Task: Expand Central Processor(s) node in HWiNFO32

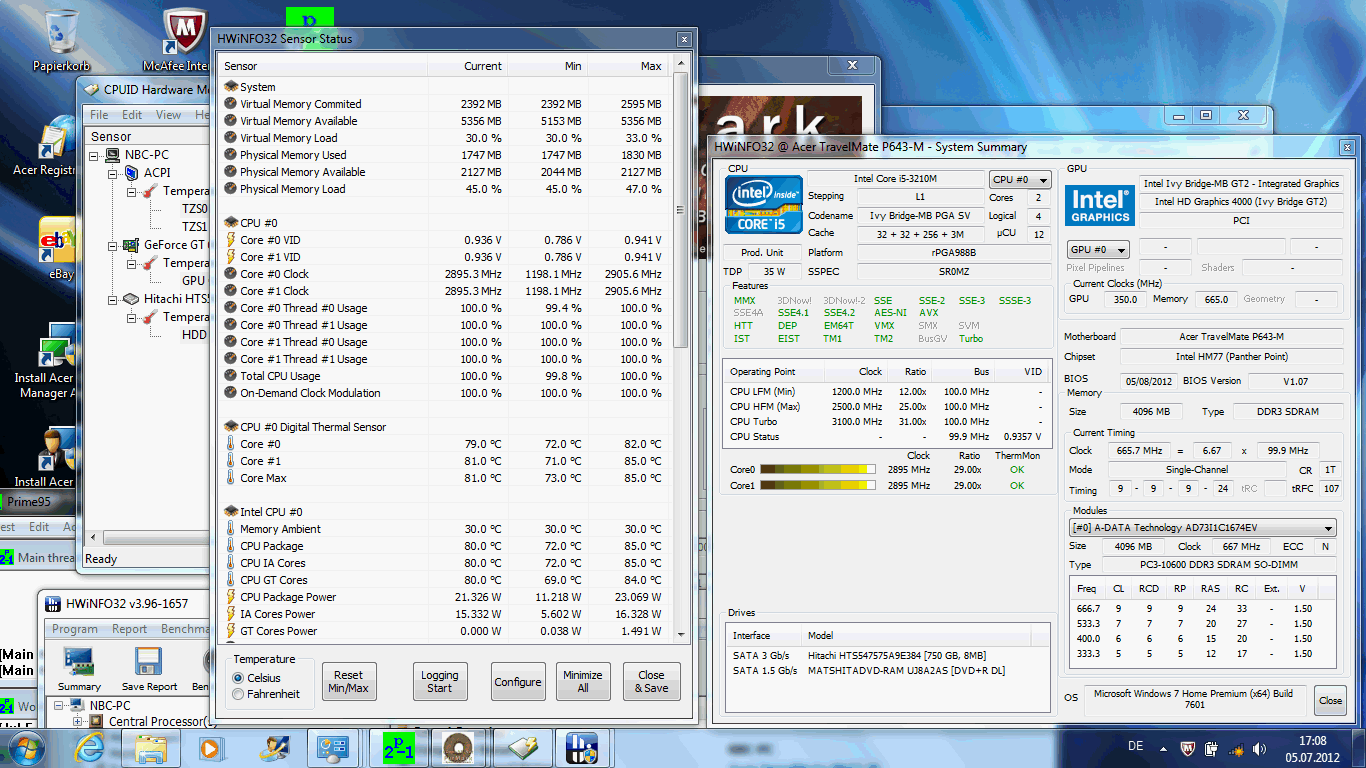Action: 78,721
